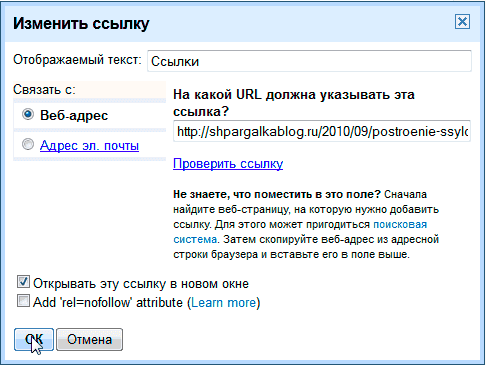Confirm with the OK button

(34, 339)
